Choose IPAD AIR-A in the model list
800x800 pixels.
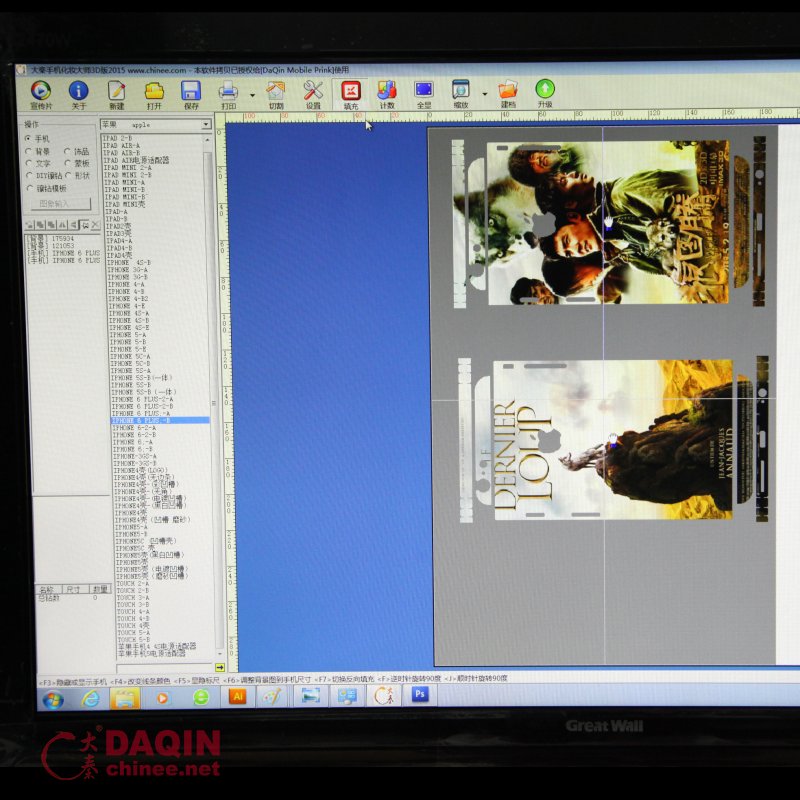click(121, 145)
